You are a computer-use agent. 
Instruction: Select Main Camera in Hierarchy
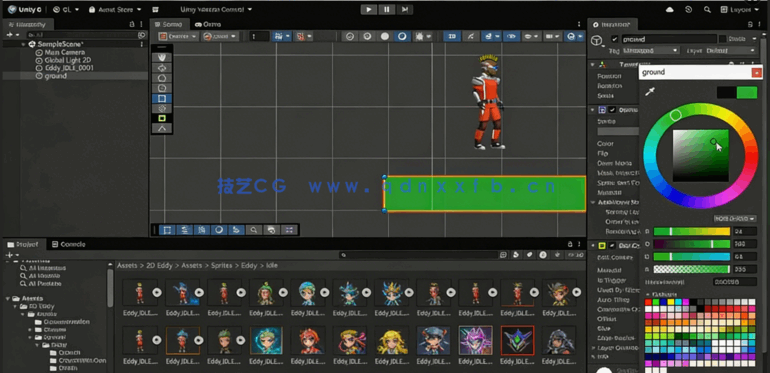[64, 52]
